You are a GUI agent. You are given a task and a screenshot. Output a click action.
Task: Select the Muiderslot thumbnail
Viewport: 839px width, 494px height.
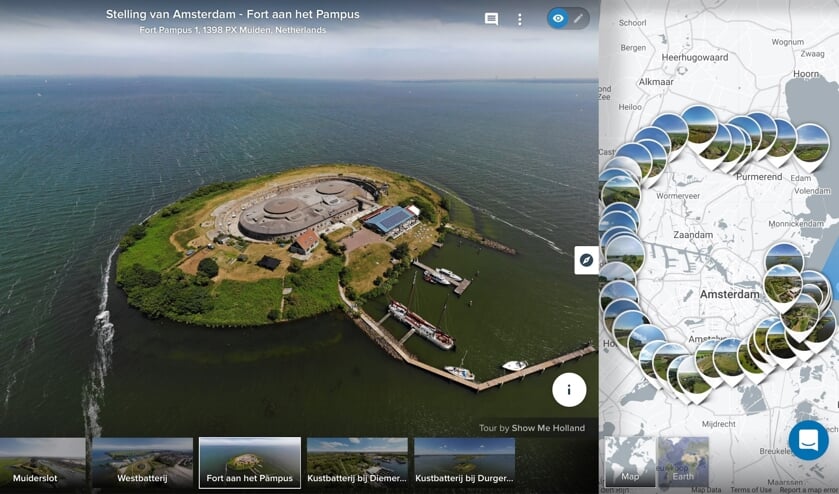42,462
